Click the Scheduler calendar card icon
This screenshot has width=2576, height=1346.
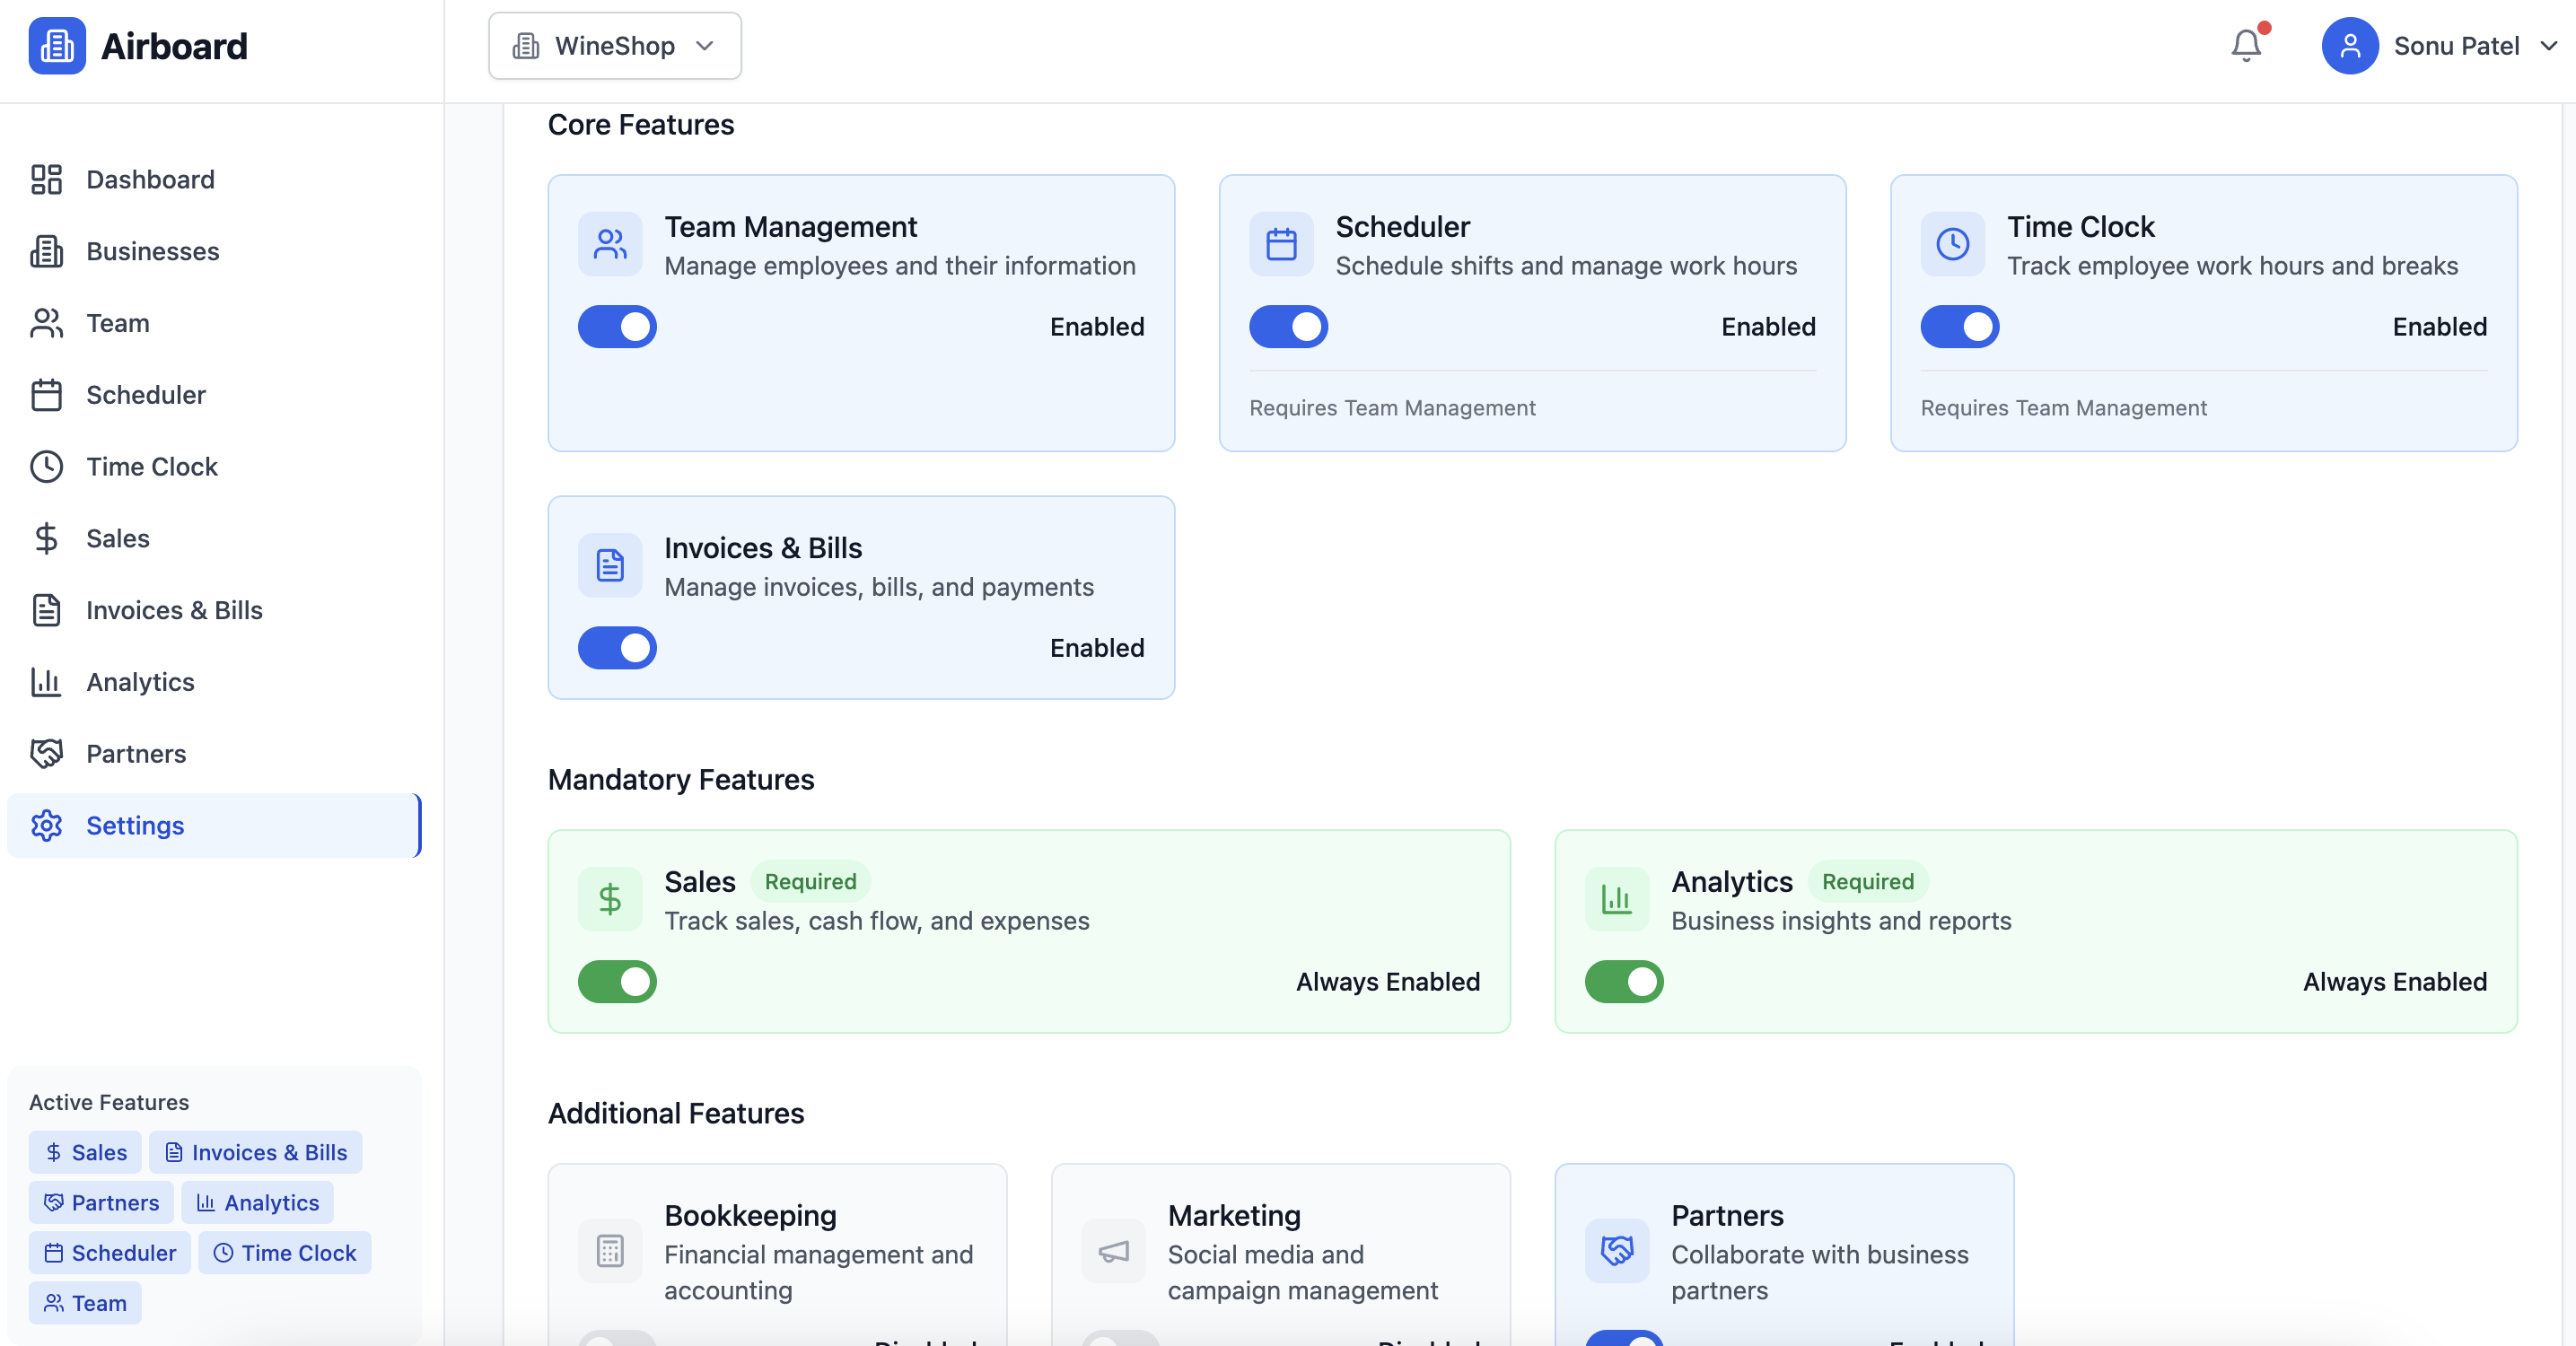1281,244
